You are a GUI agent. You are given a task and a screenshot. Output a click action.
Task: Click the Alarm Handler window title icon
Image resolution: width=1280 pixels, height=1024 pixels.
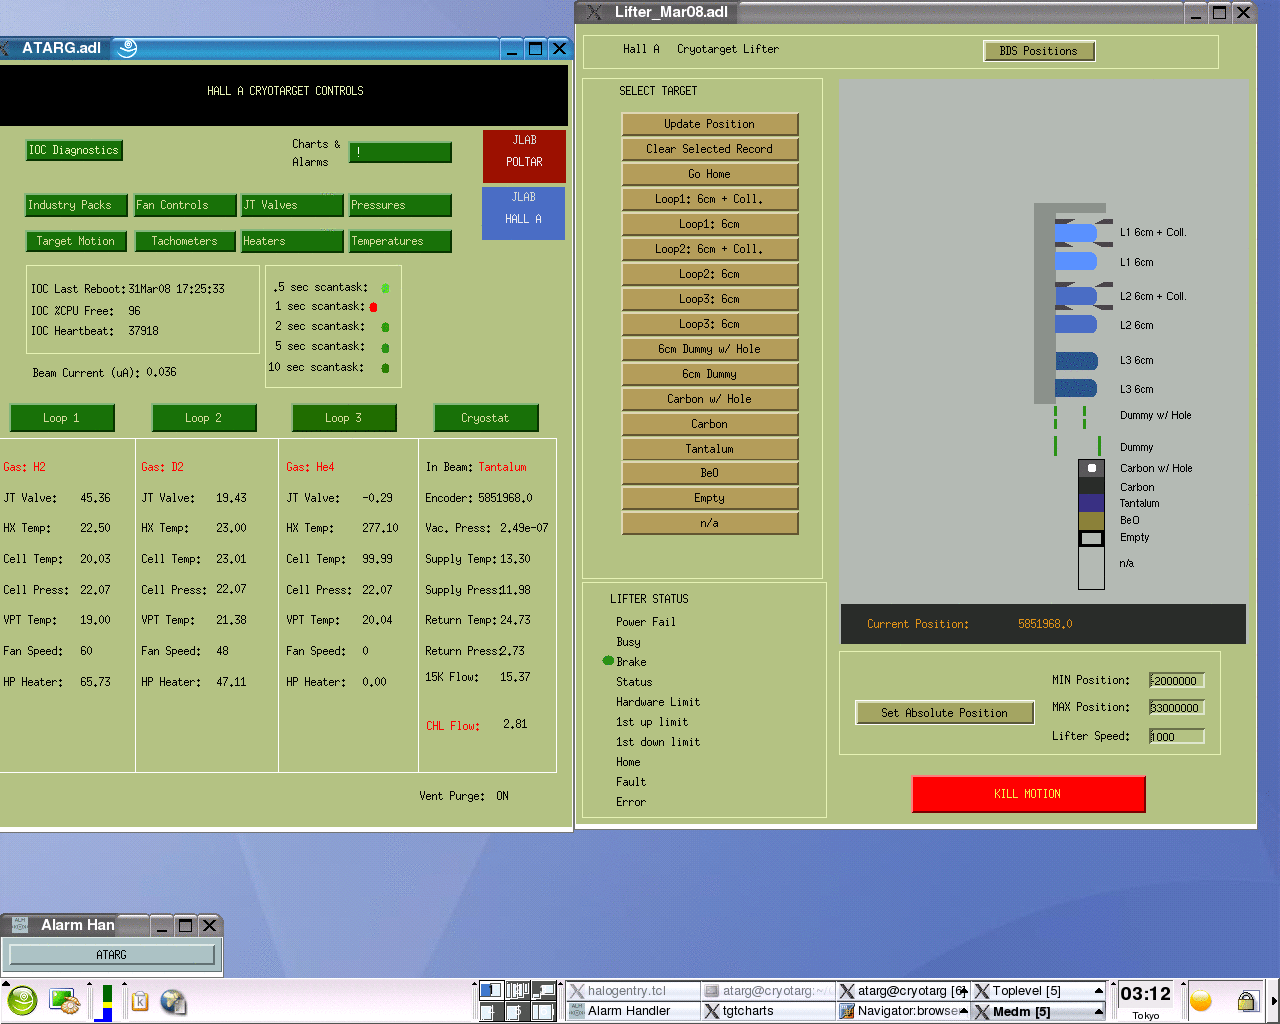point(19,925)
